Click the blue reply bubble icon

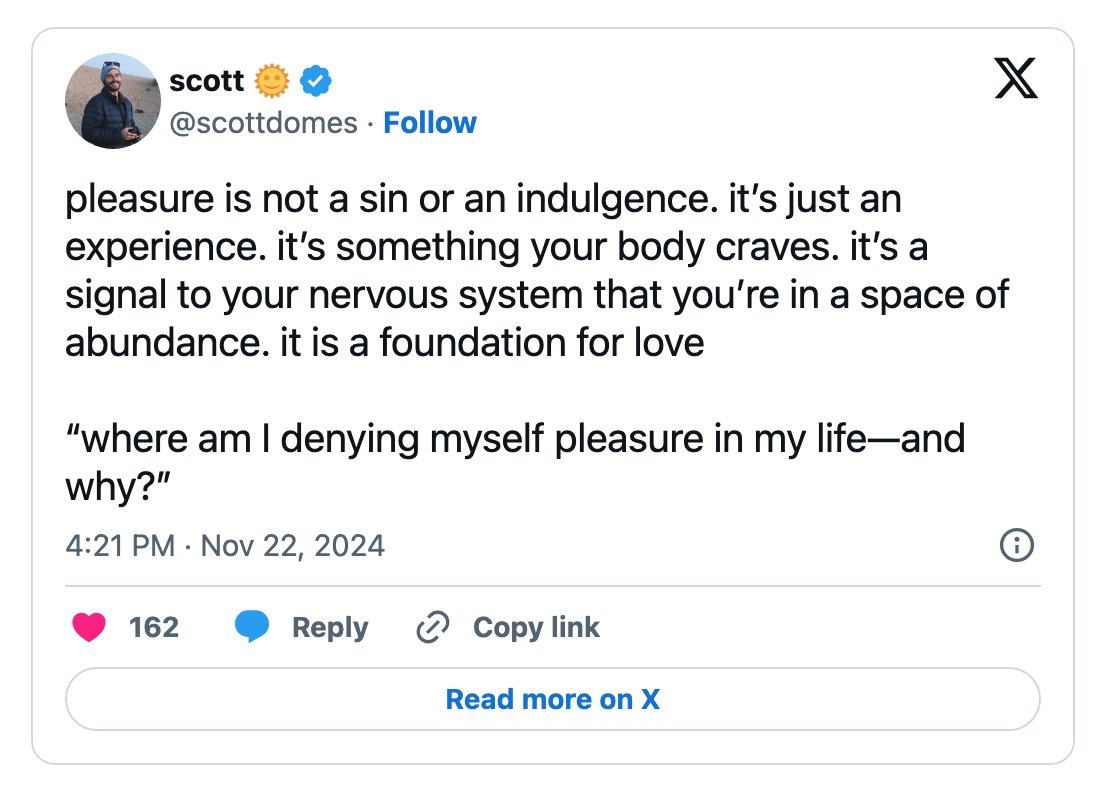point(252,626)
